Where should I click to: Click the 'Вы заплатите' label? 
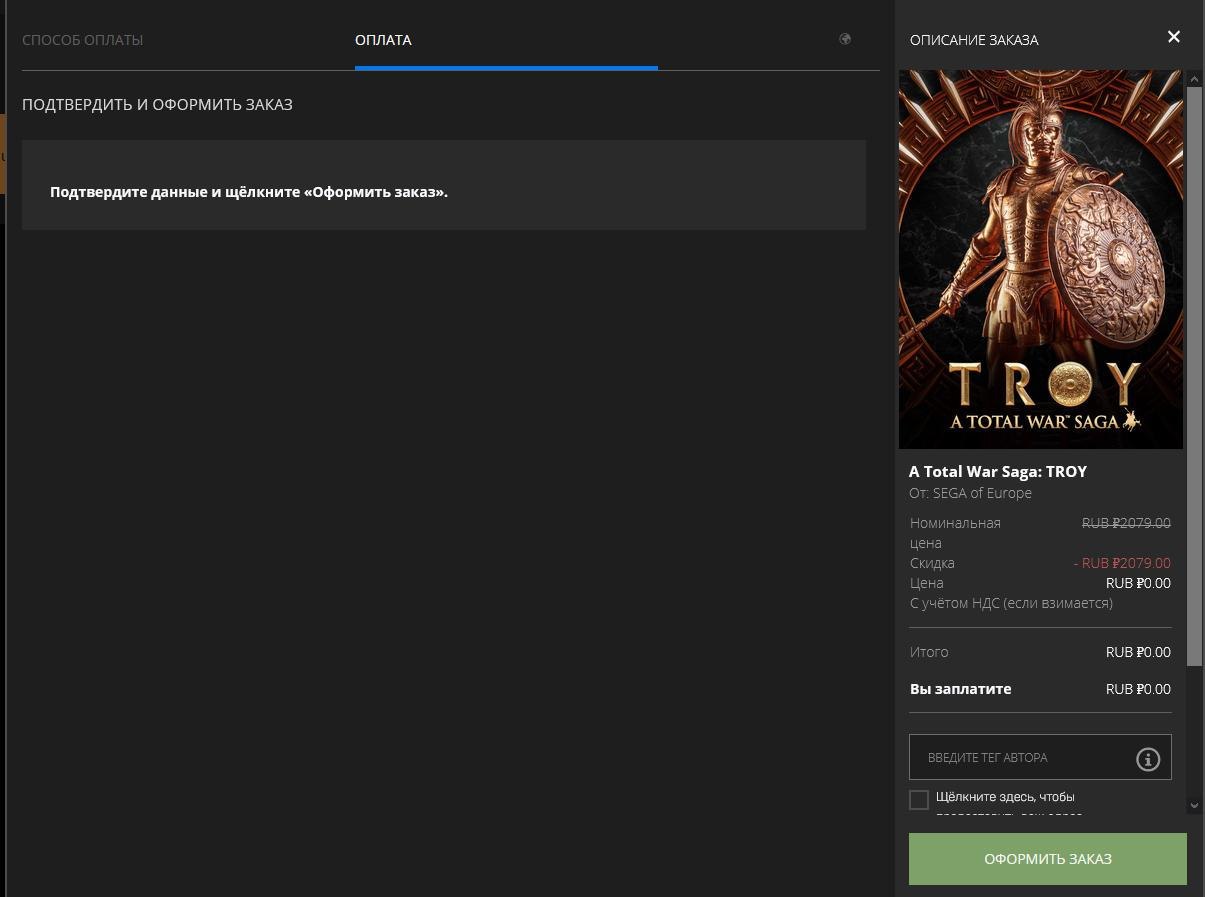pyautogui.click(x=960, y=689)
